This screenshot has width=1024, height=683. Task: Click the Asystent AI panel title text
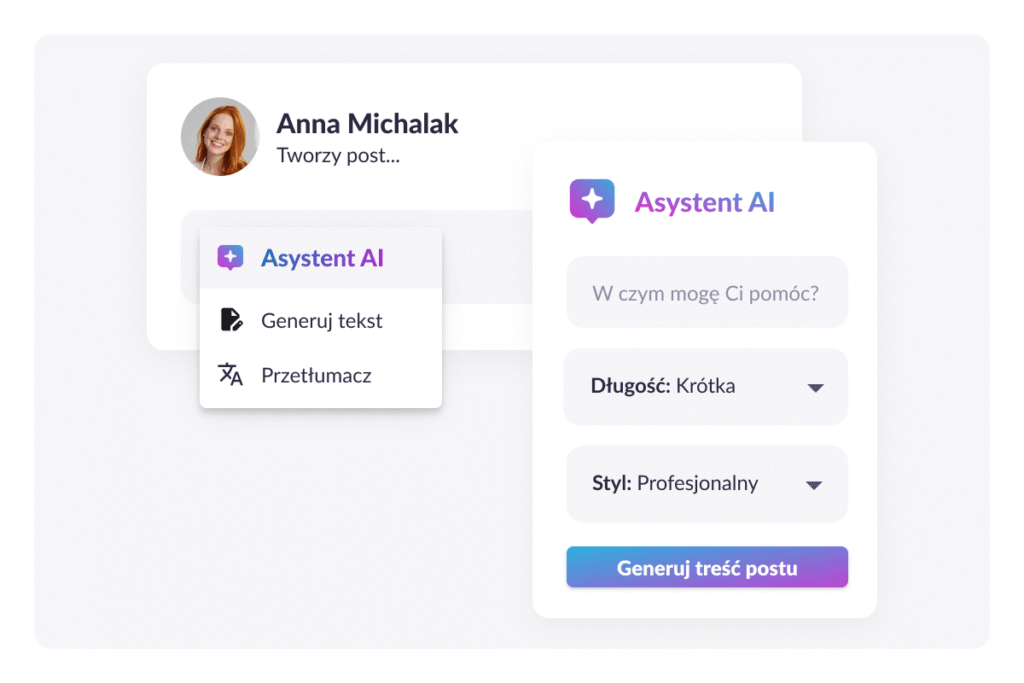[x=705, y=202]
